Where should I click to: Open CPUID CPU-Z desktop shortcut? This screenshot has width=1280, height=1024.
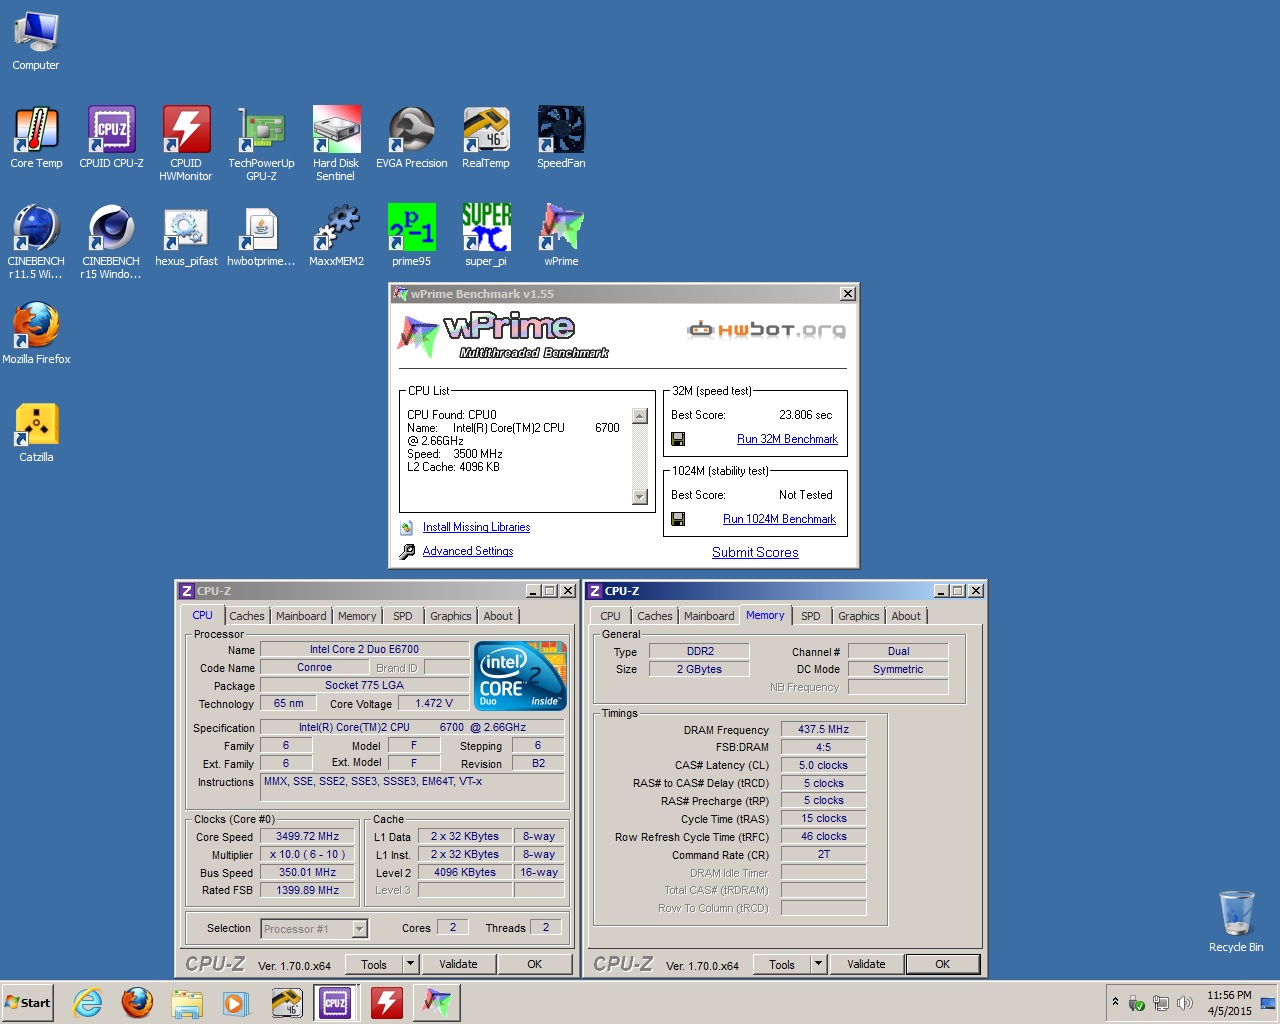pos(111,138)
